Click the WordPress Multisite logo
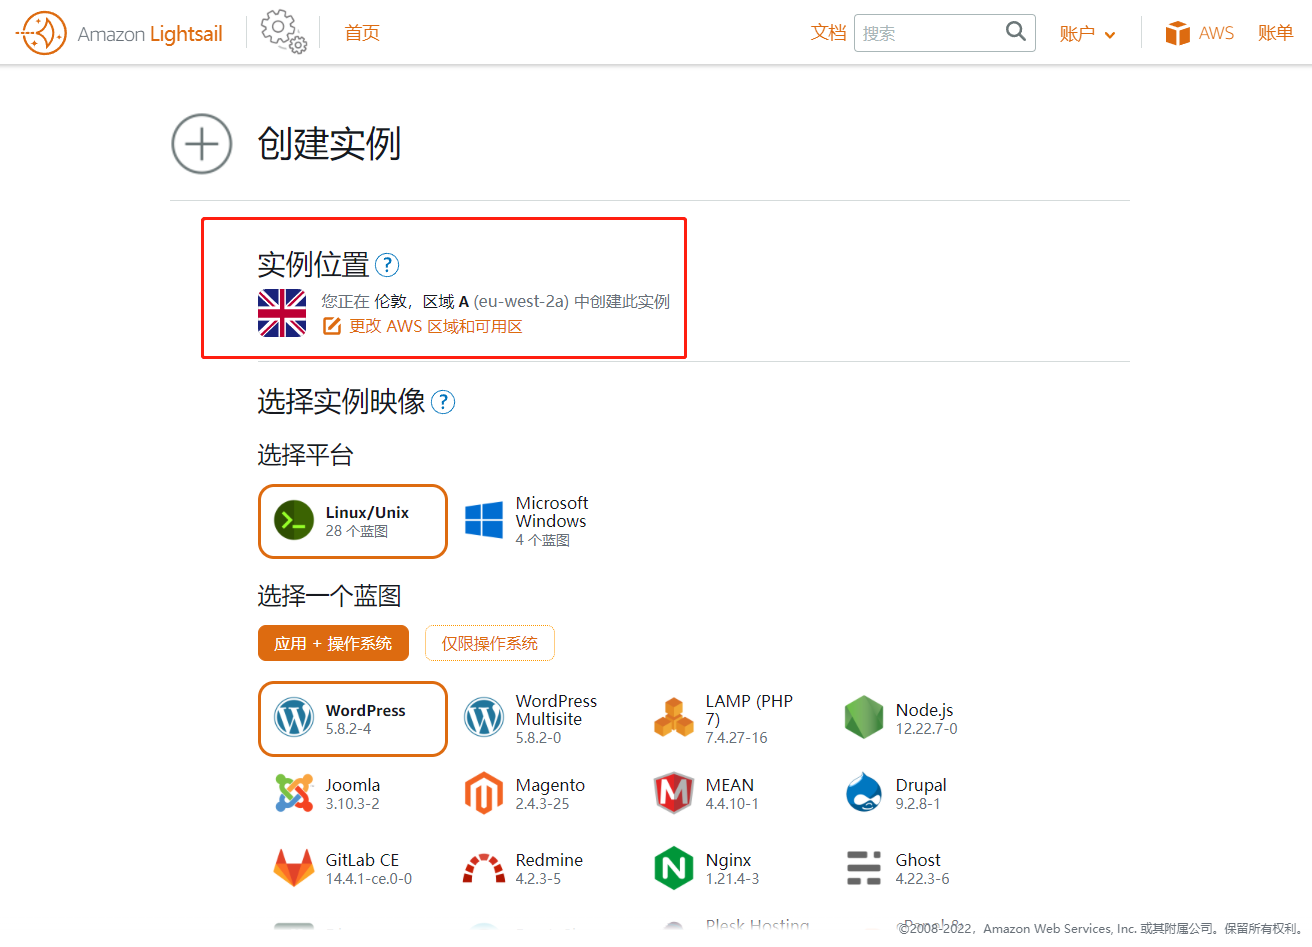Image resolution: width=1312 pixels, height=947 pixels. 484,718
